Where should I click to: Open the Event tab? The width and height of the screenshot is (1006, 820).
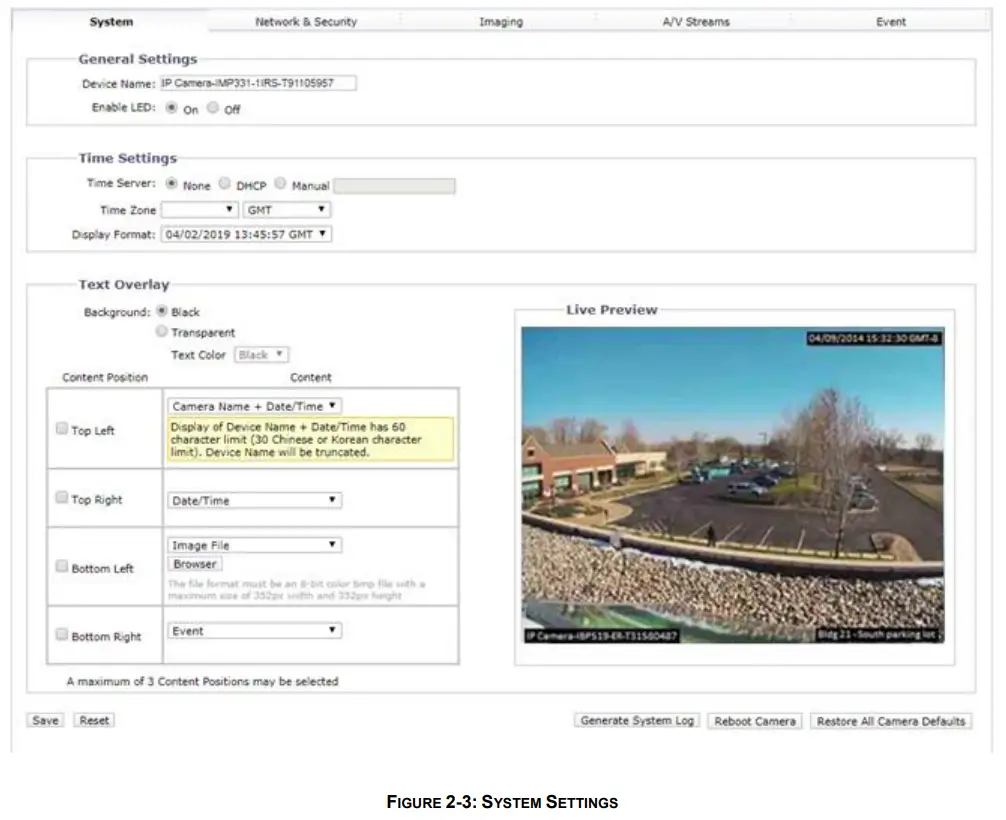[890, 21]
